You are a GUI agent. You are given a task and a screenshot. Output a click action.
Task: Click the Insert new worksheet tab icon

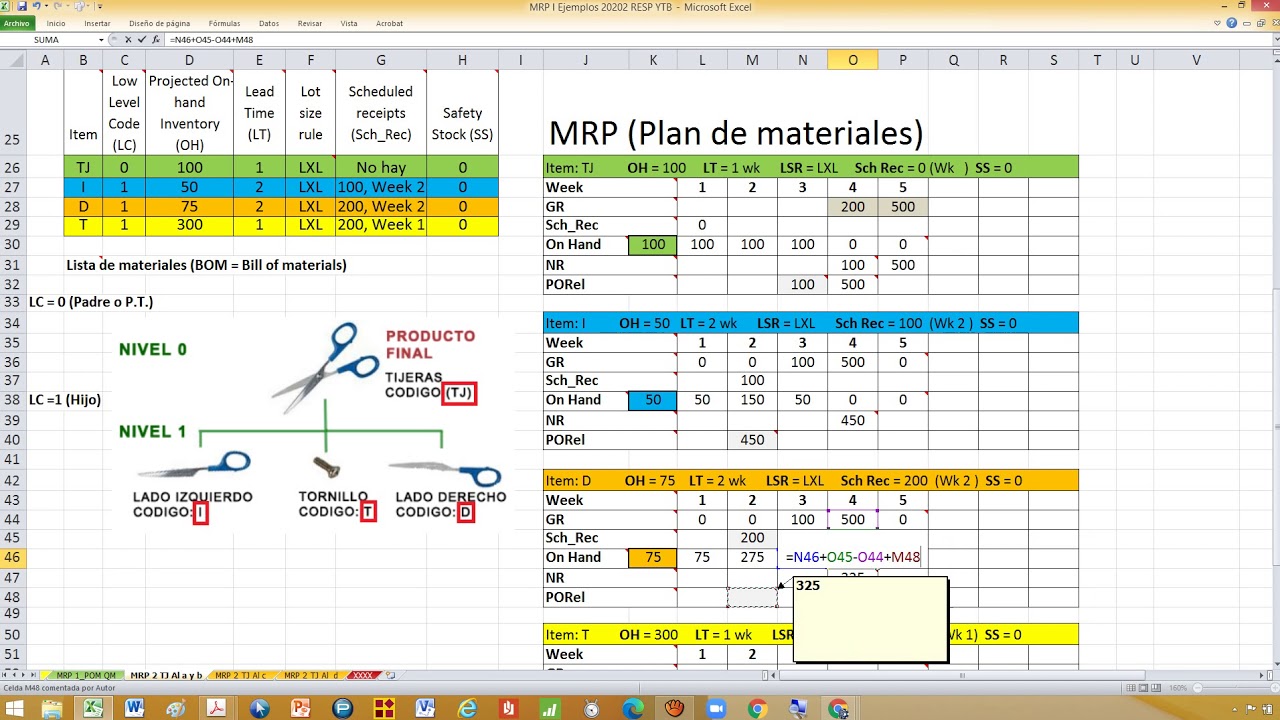pos(390,675)
